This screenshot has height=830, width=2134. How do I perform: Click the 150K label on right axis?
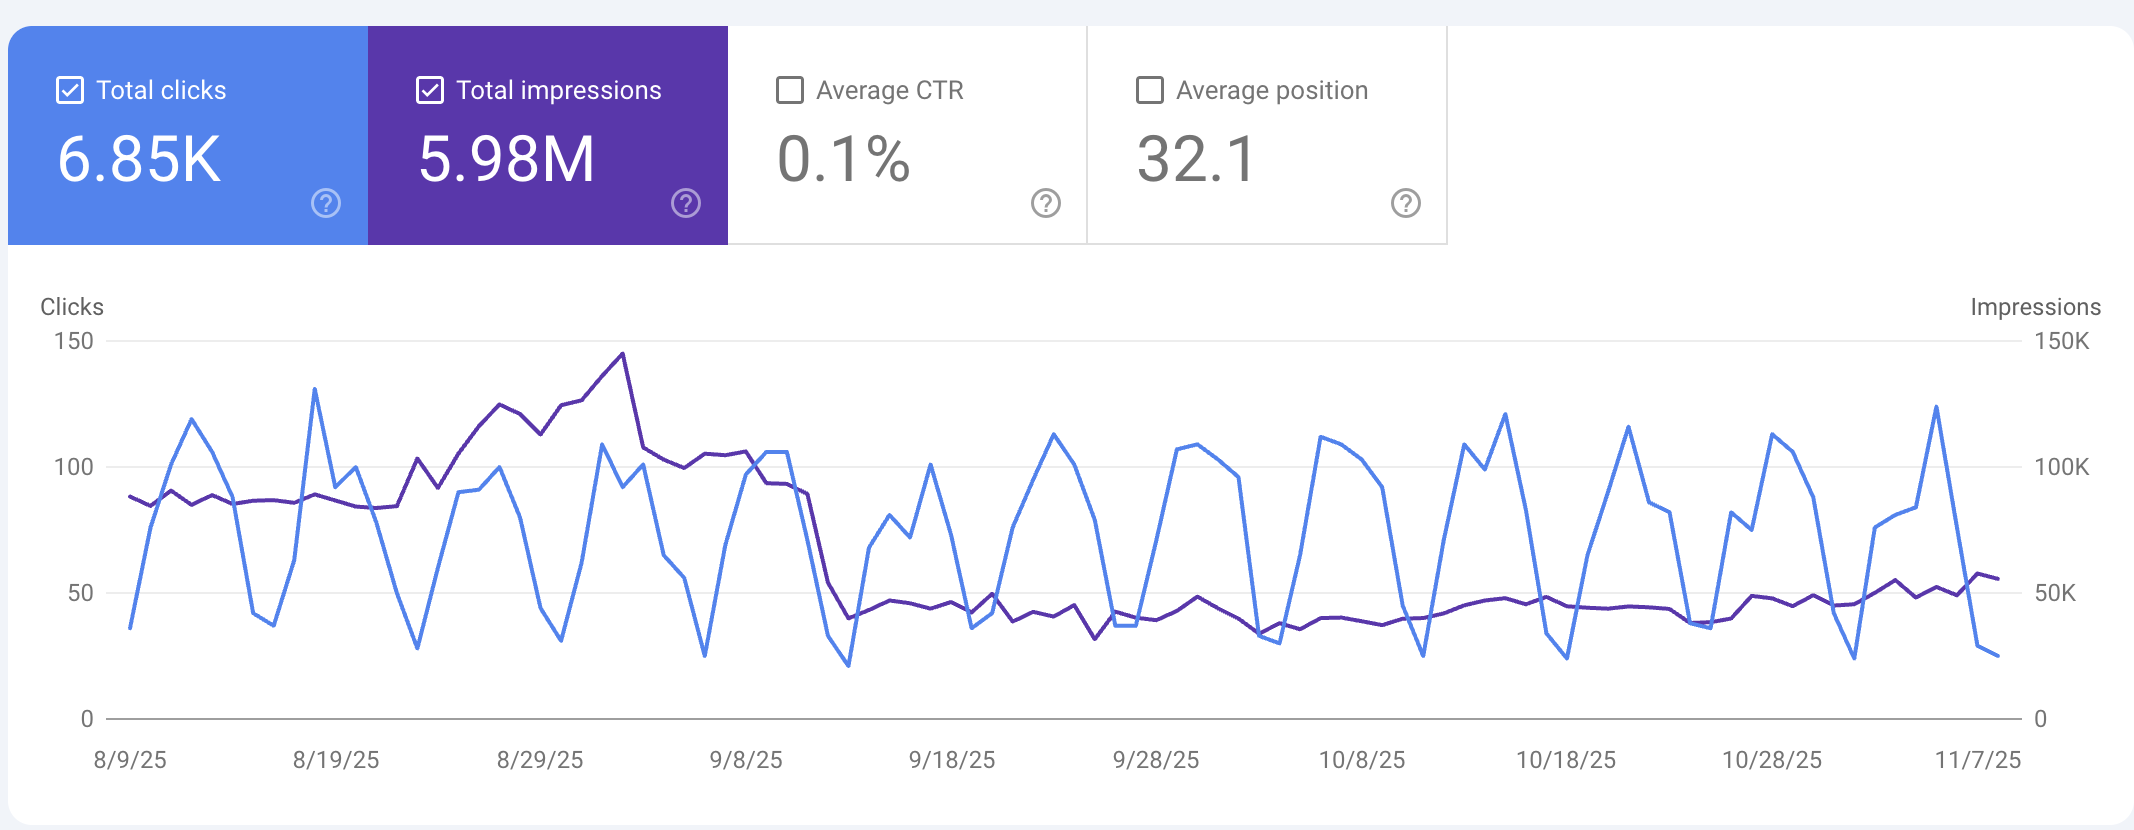click(x=2062, y=341)
